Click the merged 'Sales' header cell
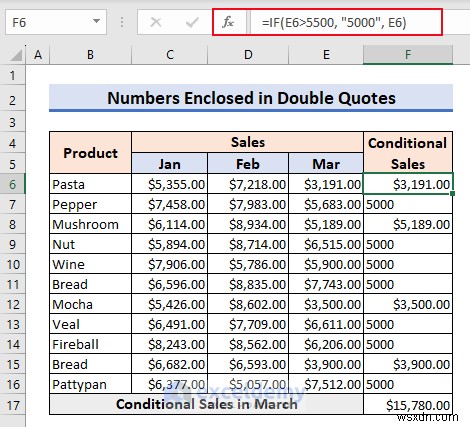Screen dimensions: 470x427 (248, 142)
